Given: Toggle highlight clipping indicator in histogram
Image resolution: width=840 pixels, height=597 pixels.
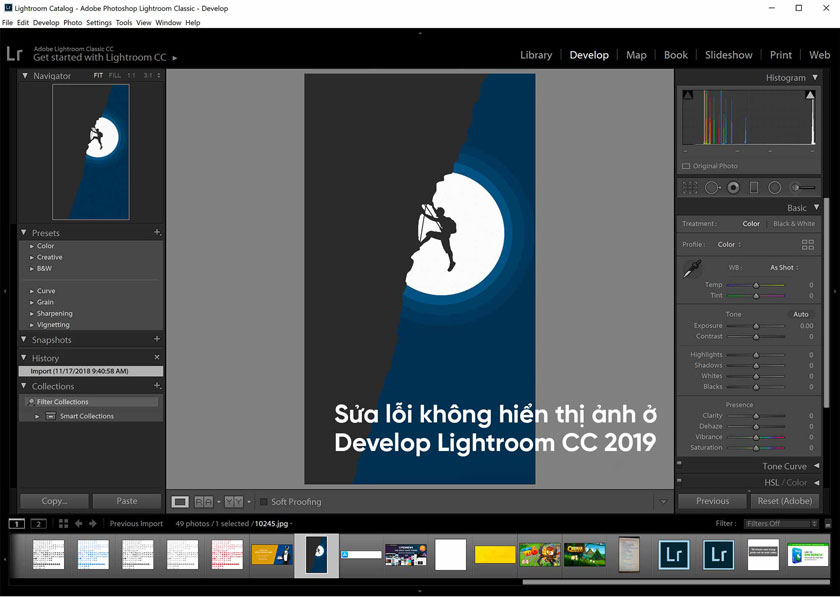Looking at the screenshot, I should pyautogui.click(x=810, y=95).
